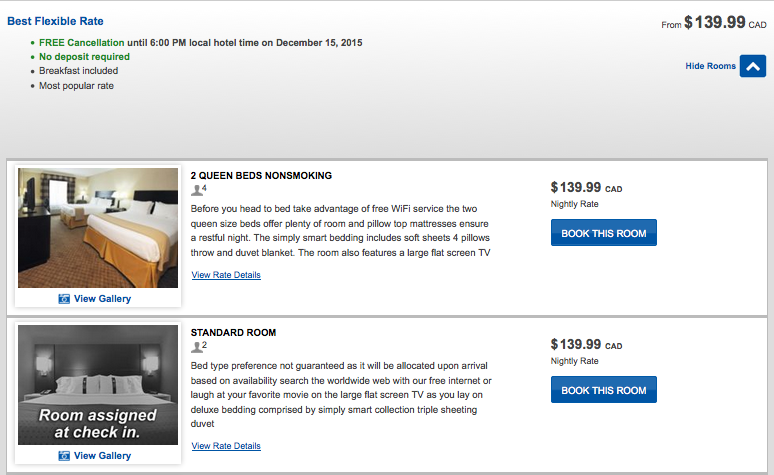Open the 2 Queen Beds room photo

click(x=98, y=228)
